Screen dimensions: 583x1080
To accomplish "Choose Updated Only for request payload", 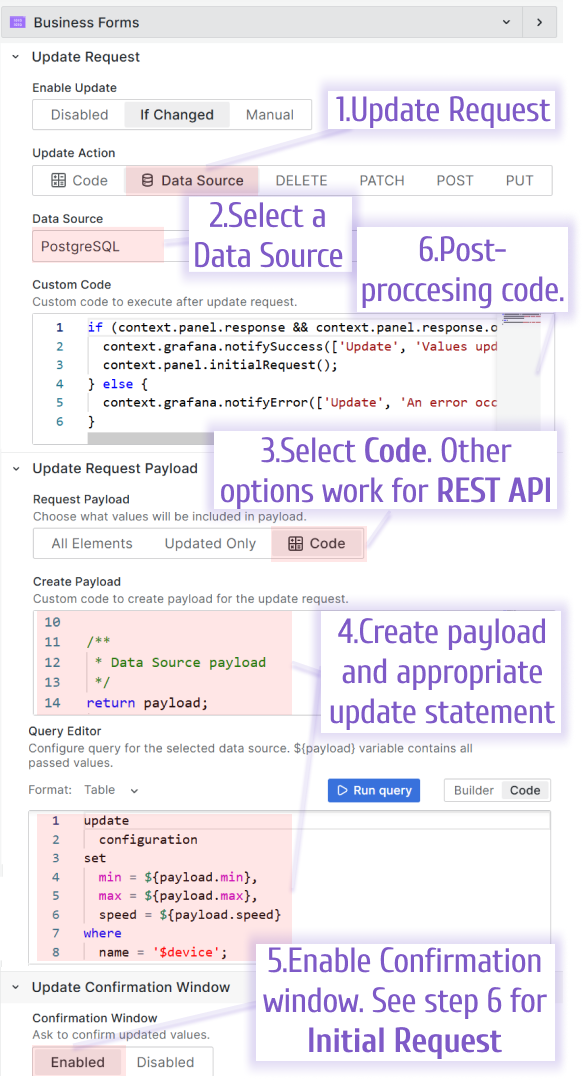I will click(x=210, y=543).
